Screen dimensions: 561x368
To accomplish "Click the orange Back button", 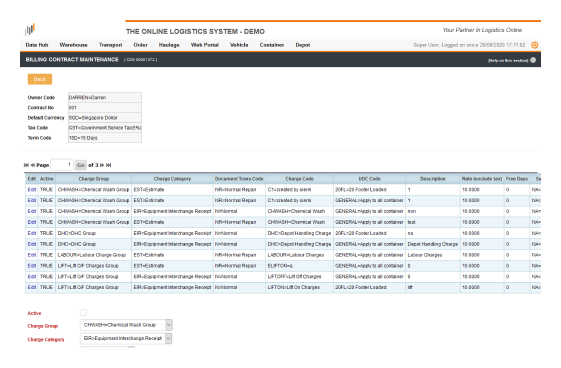I will 40,79.
